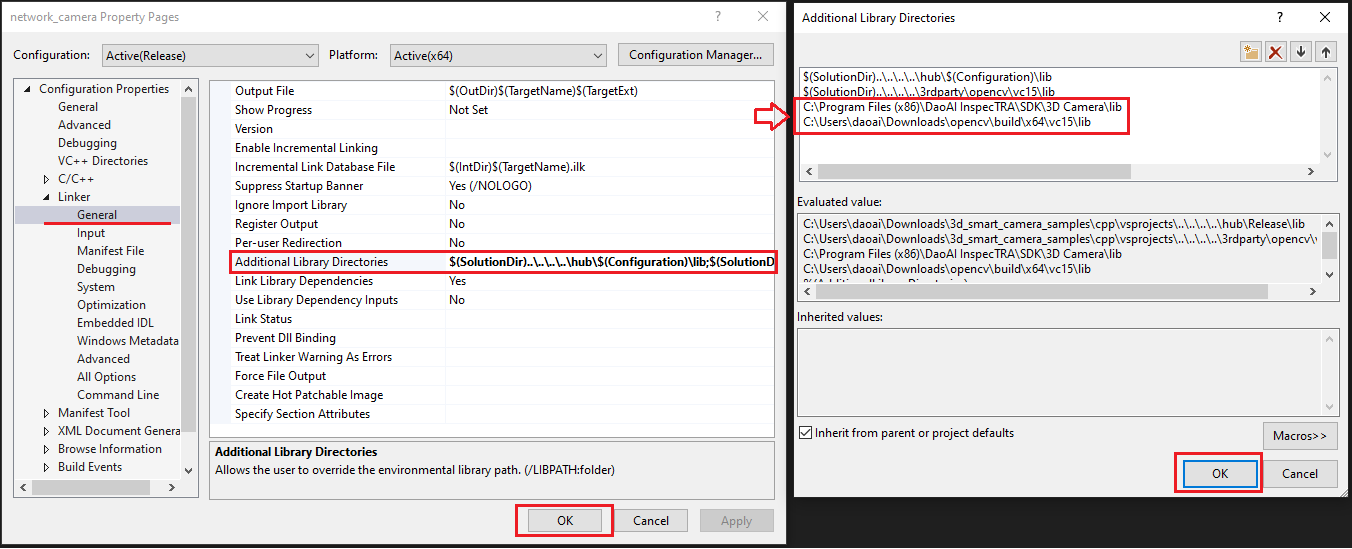Screen dimensions: 1352x549
Task: Collapse the Linker tree node
Action: (46, 197)
